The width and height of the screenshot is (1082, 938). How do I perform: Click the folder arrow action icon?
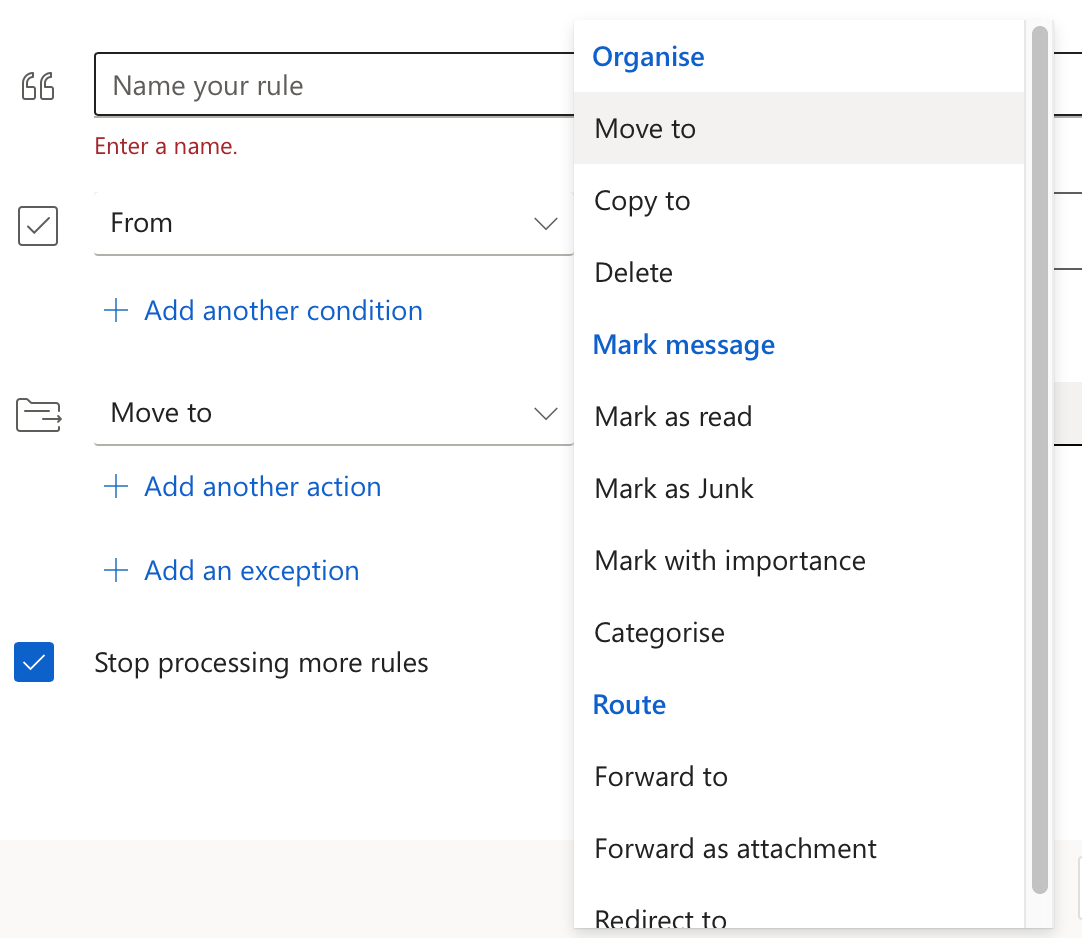[x=39, y=414]
